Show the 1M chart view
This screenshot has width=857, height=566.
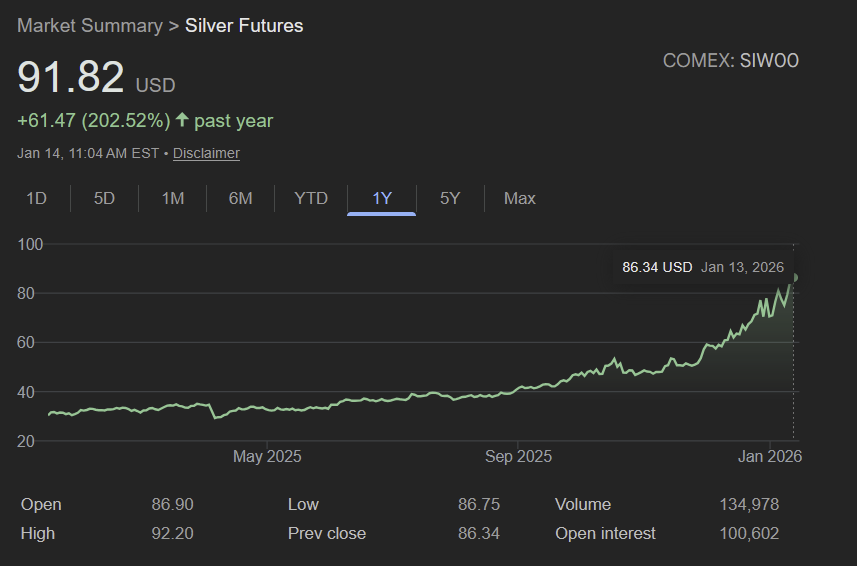(173, 198)
